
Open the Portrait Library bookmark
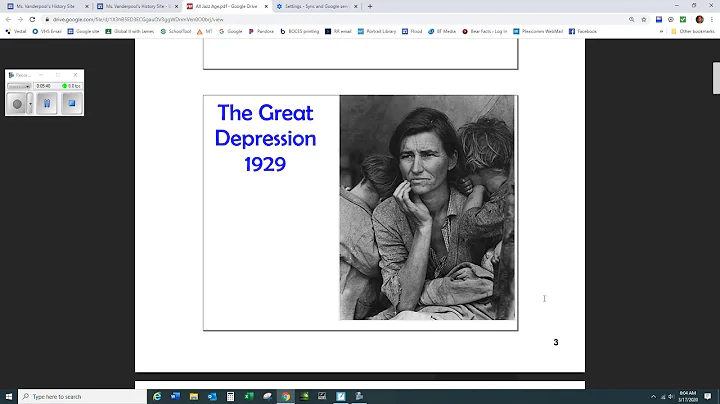point(377,31)
